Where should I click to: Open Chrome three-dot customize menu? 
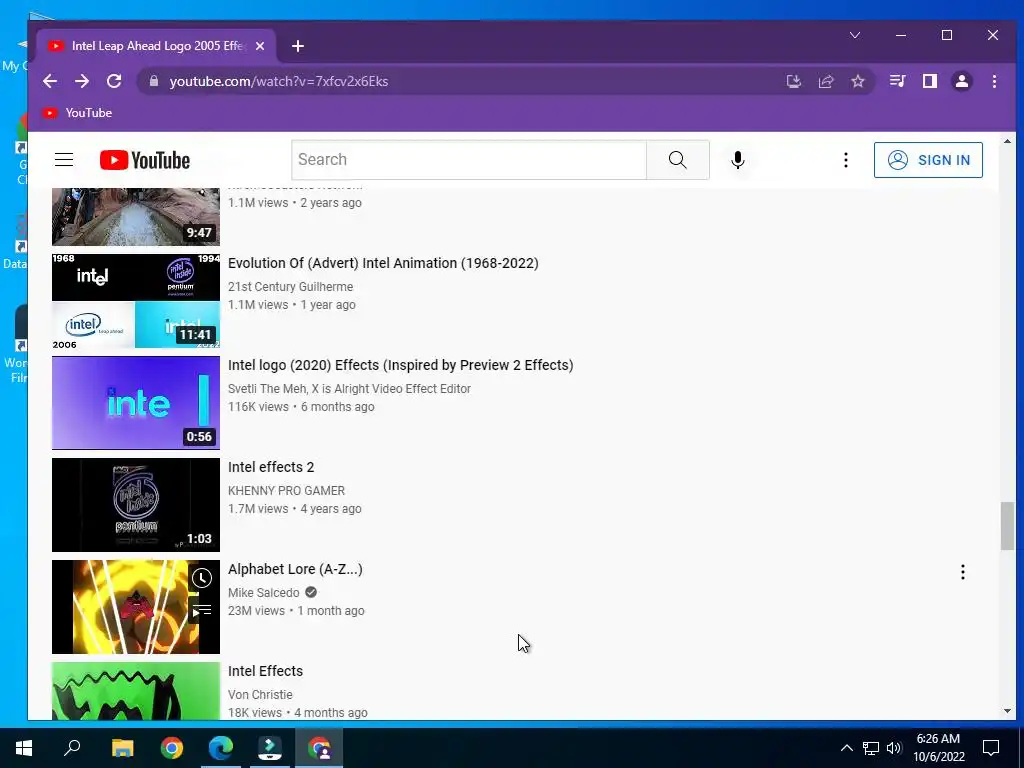pos(994,82)
